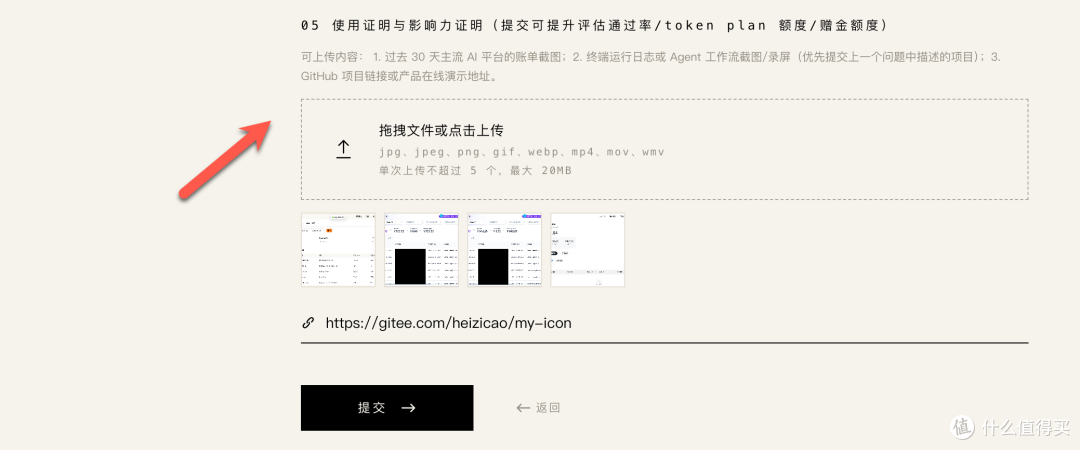Open the first uploaded screenshot thumbnail
Viewport: 1080px width, 450px height.
(338, 249)
